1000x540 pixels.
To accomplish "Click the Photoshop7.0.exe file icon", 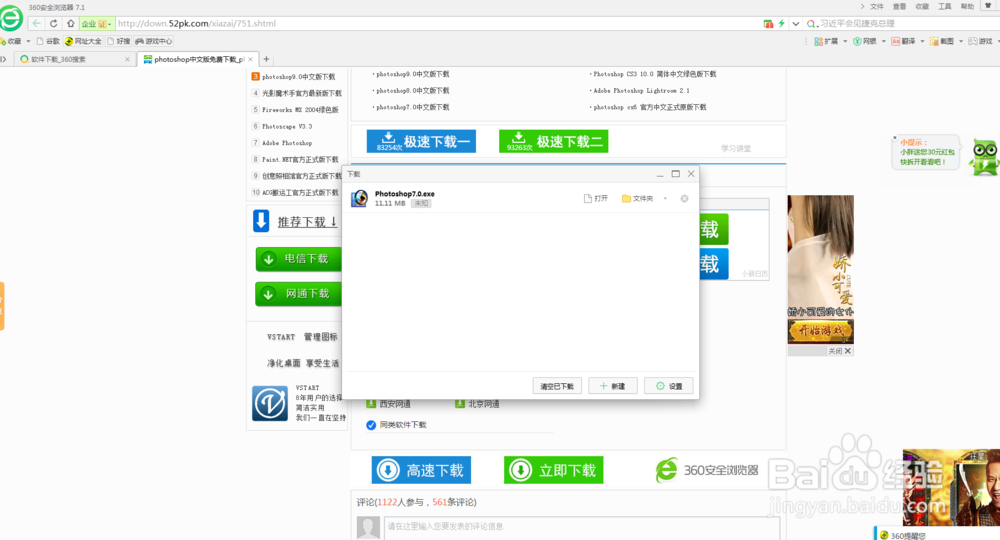I will click(360, 198).
